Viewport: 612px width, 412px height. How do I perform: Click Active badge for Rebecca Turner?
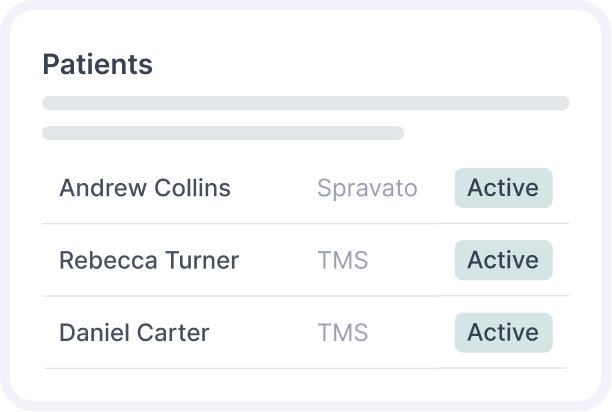pos(503,260)
